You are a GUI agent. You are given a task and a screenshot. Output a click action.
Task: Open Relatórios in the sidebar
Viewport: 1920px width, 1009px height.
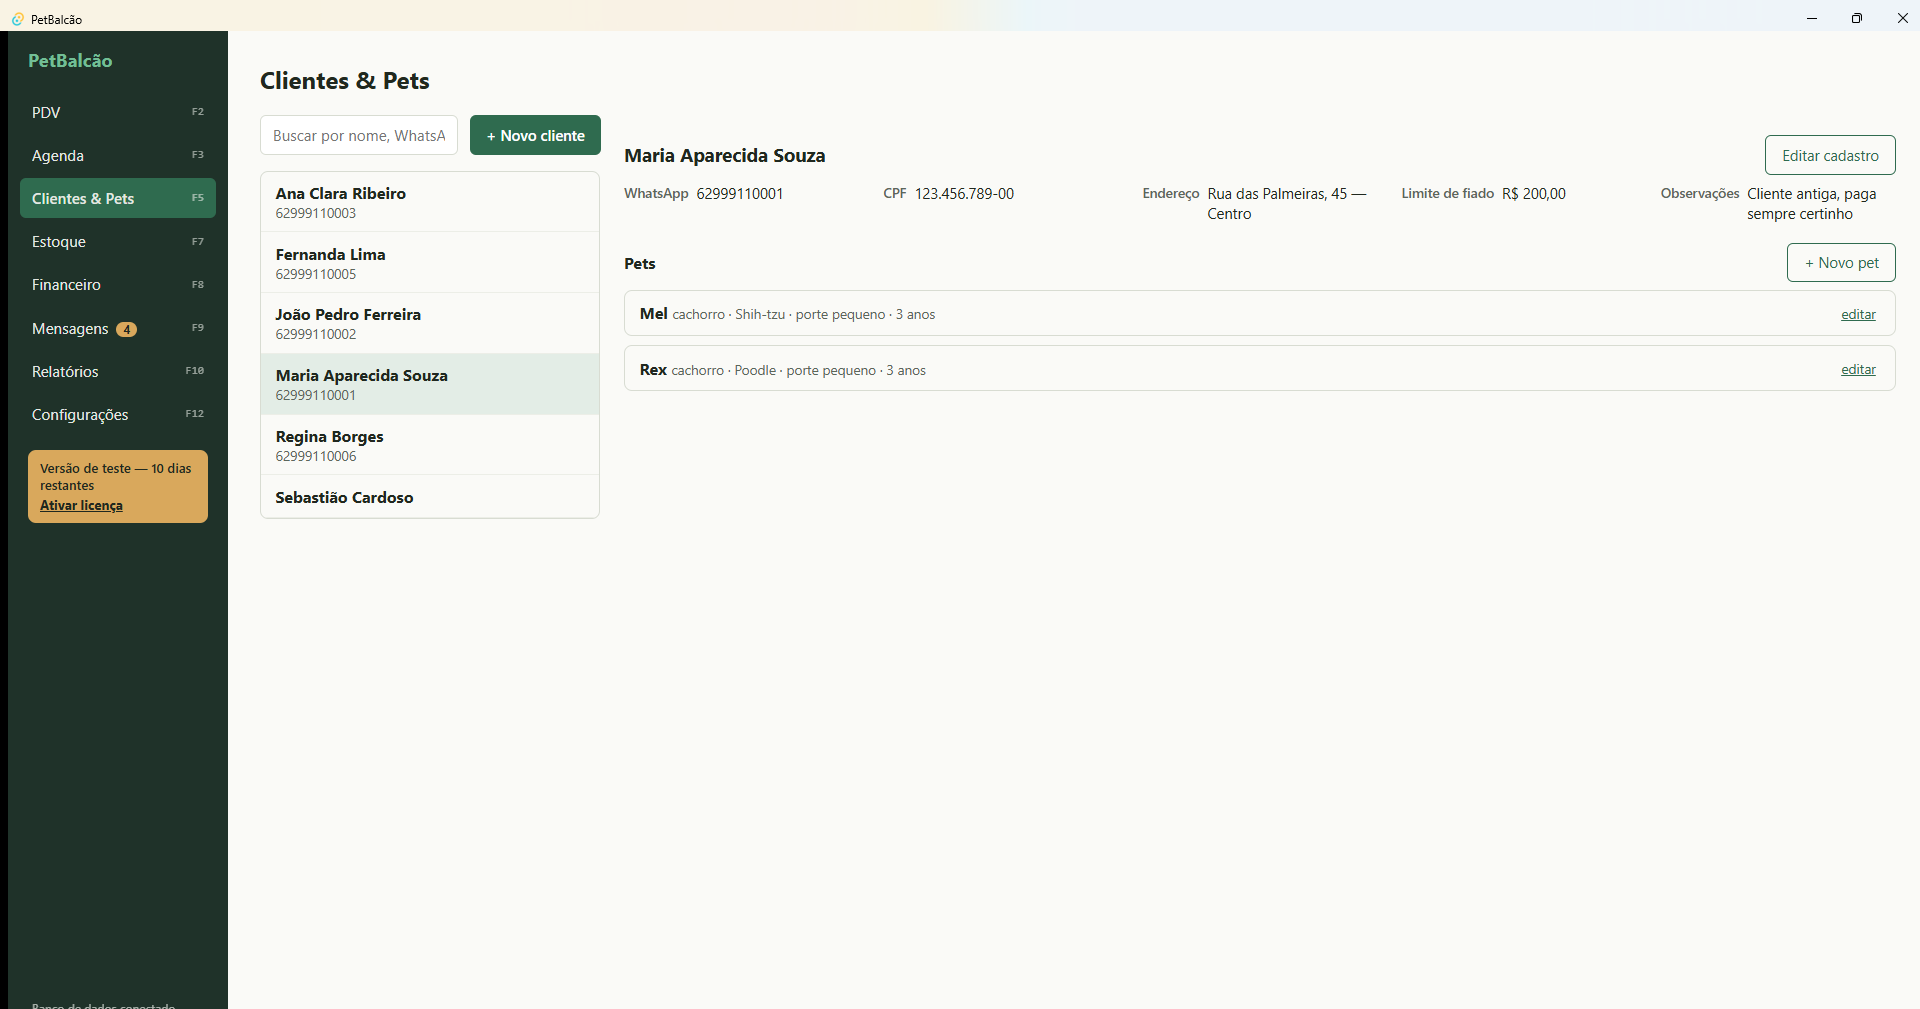tap(118, 371)
